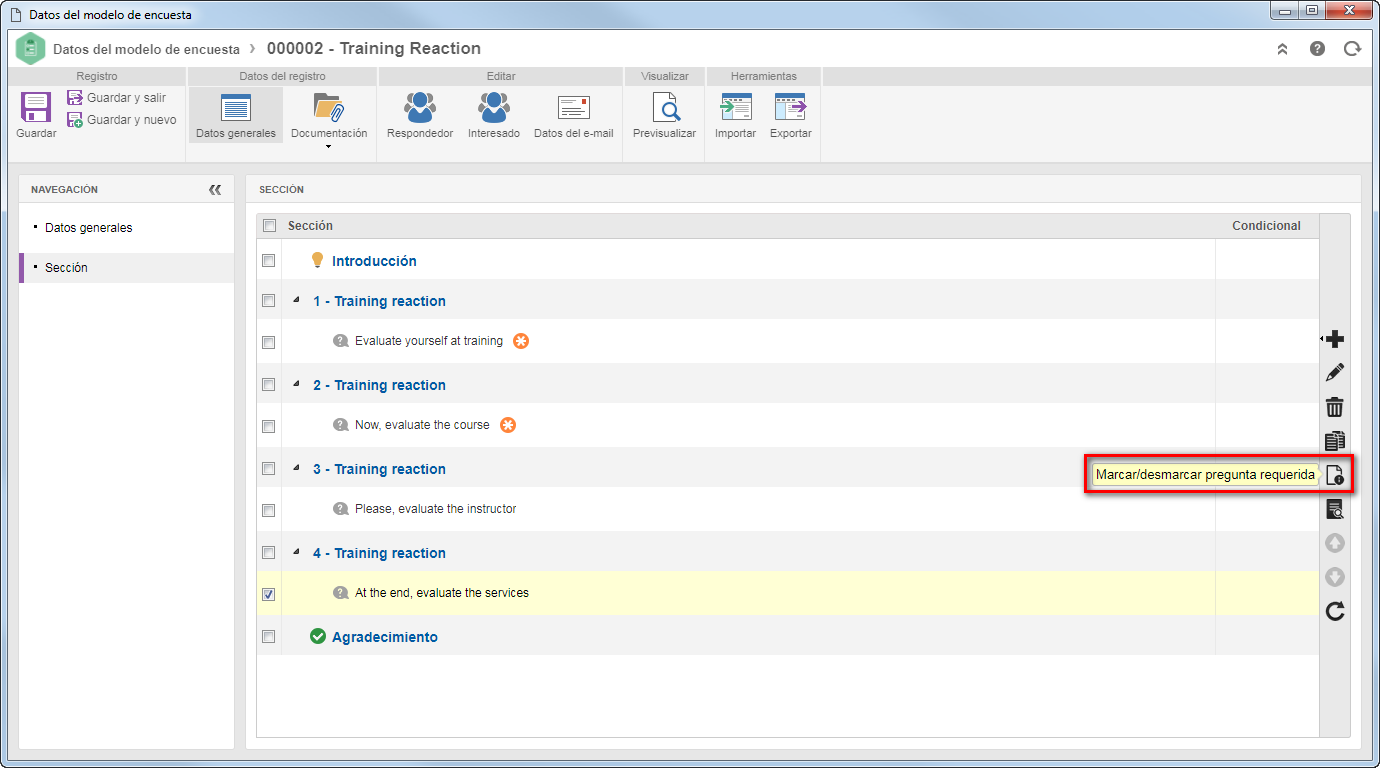
Task: Toggle required question marker icon
Action: coord(1334,475)
